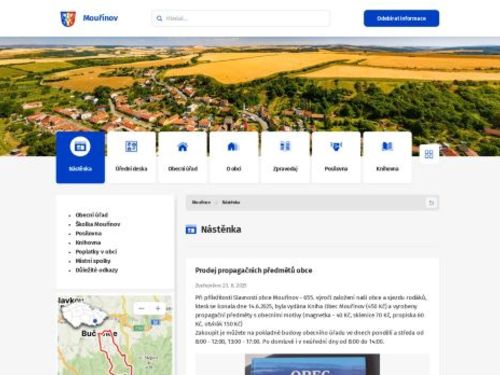Image resolution: width=500 pixels, height=375 pixels.
Task: Open the Obecní úřad house icon tile
Action: point(183,157)
